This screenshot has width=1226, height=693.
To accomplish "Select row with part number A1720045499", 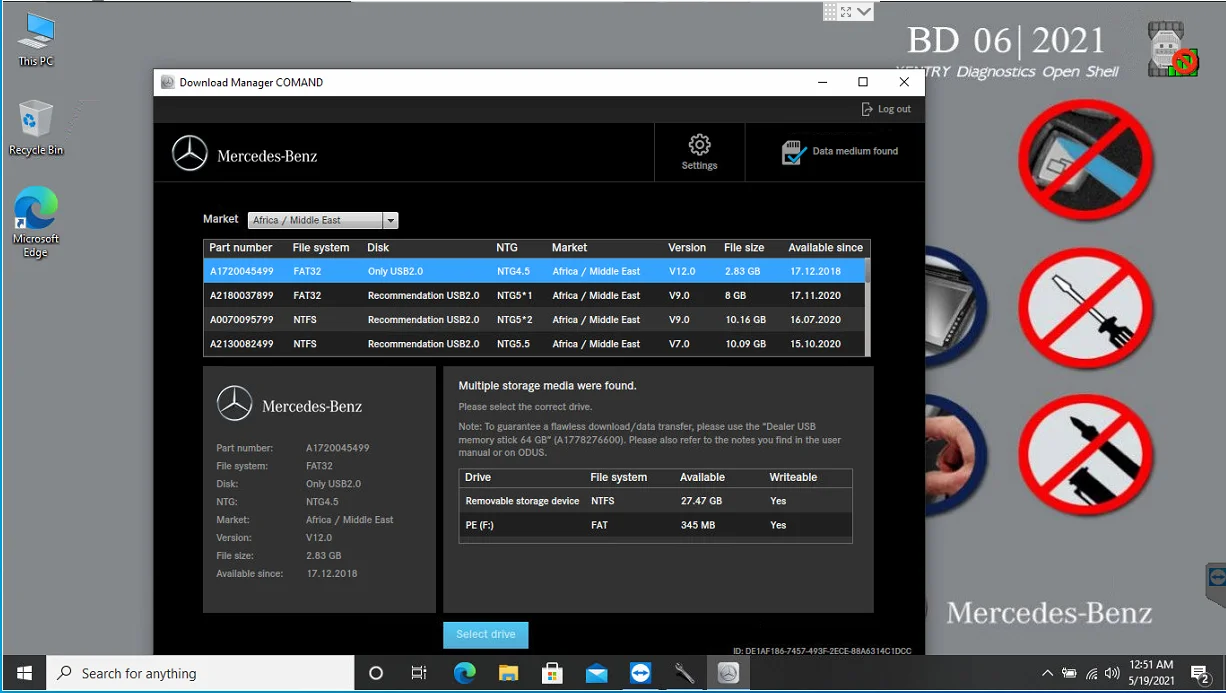I will click(x=535, y=271).
